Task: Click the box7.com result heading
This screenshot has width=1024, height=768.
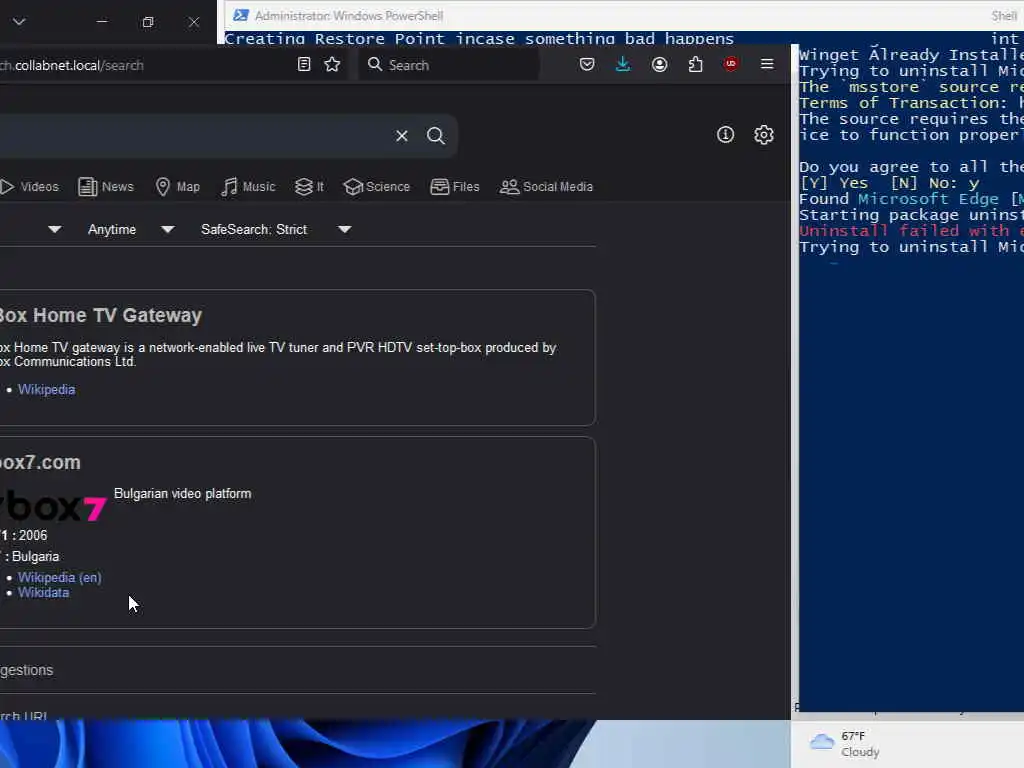Action: click(40, 462)
